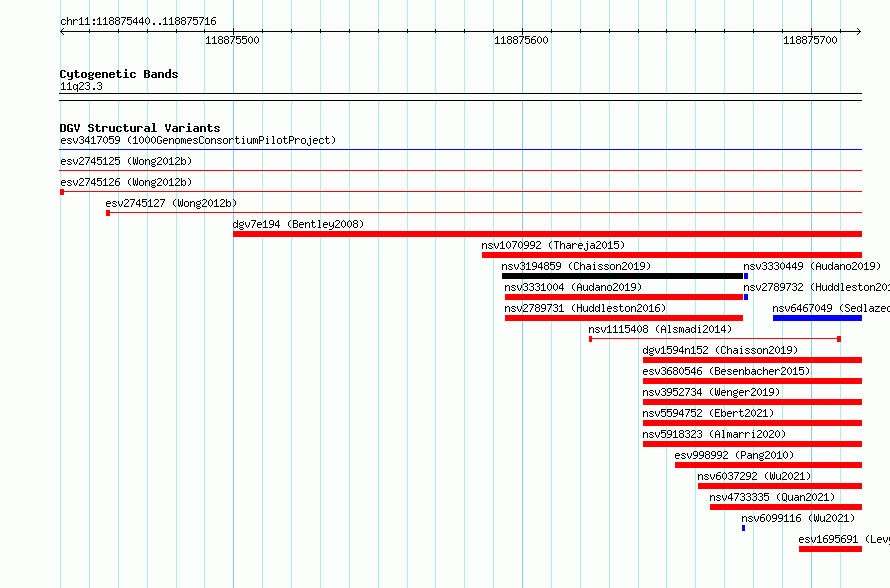Click the nsv3331004 (Audano2019) label
This screenshot has height=588, width=890.
tap(573, 287)
